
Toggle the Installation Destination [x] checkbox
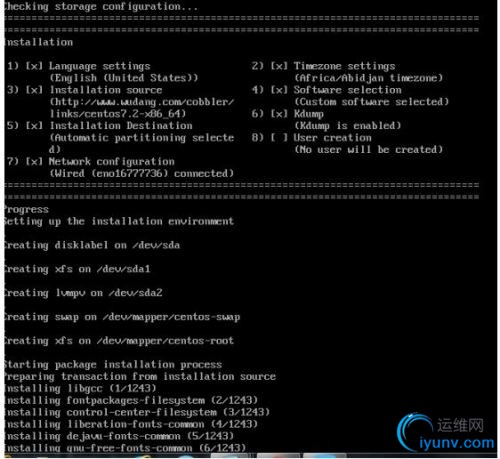34,126
